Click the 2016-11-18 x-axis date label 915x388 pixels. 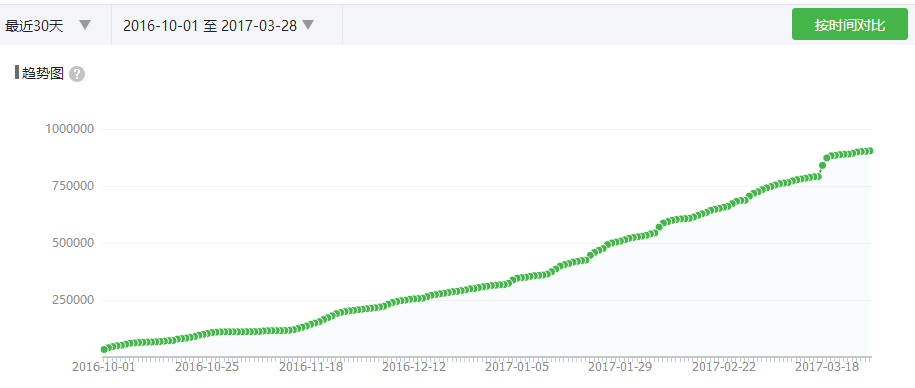coord(310,367)
